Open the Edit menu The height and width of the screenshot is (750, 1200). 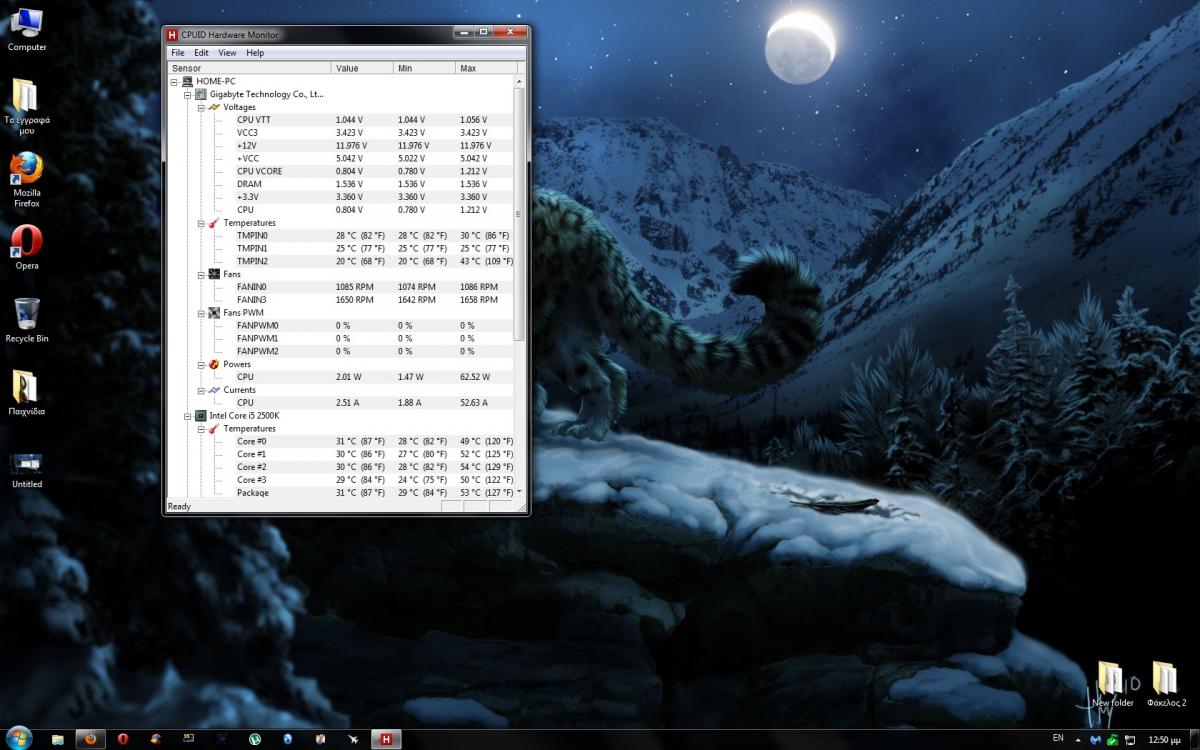[x=201, y=53]
